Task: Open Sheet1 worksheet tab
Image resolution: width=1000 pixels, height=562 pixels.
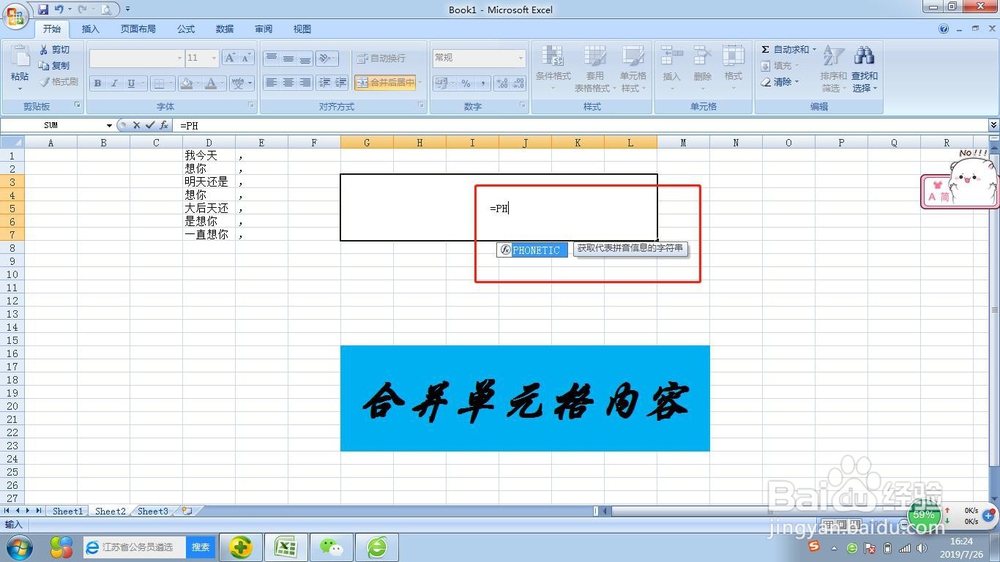Action: pos(67,511)
